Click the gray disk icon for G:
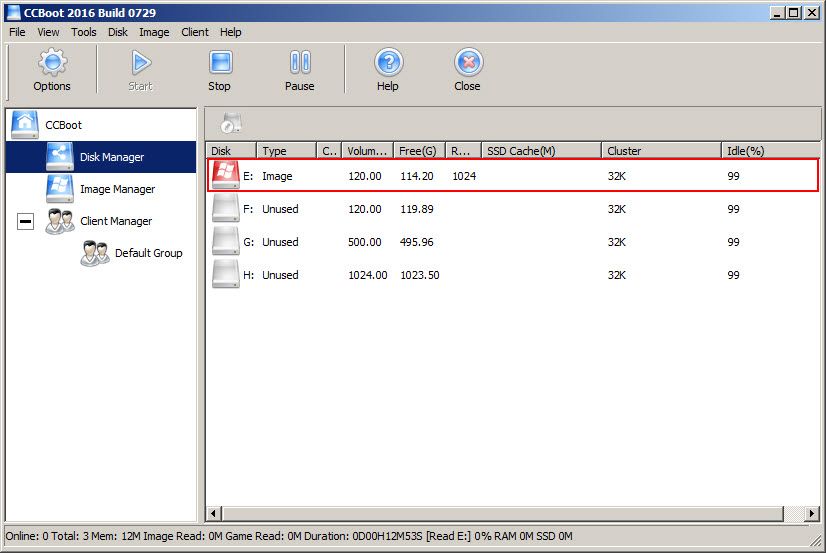 [225, 241]
